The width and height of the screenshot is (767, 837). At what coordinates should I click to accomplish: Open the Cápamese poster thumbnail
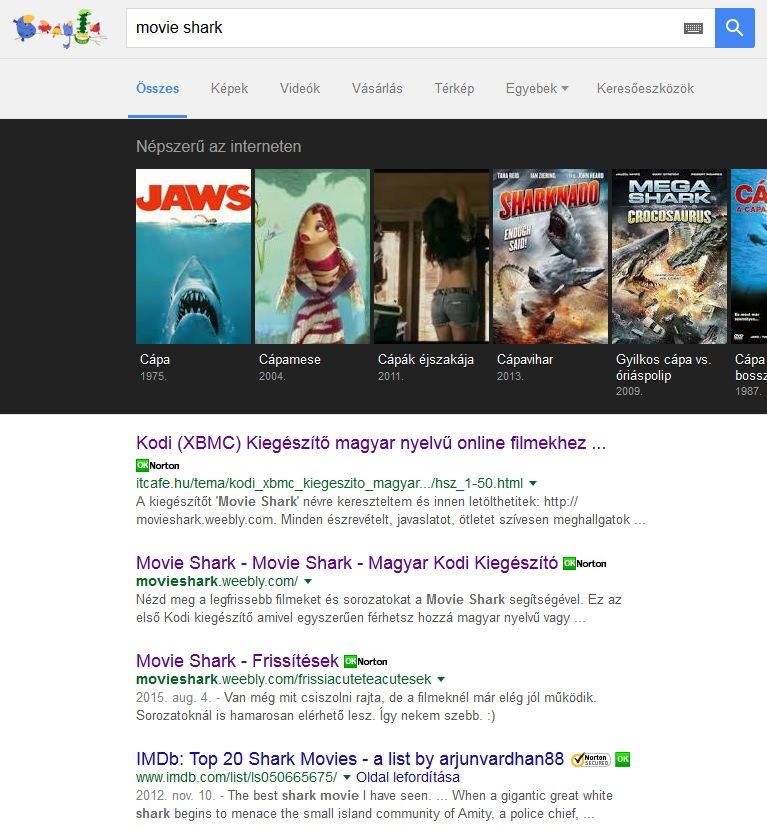[312, 256]
